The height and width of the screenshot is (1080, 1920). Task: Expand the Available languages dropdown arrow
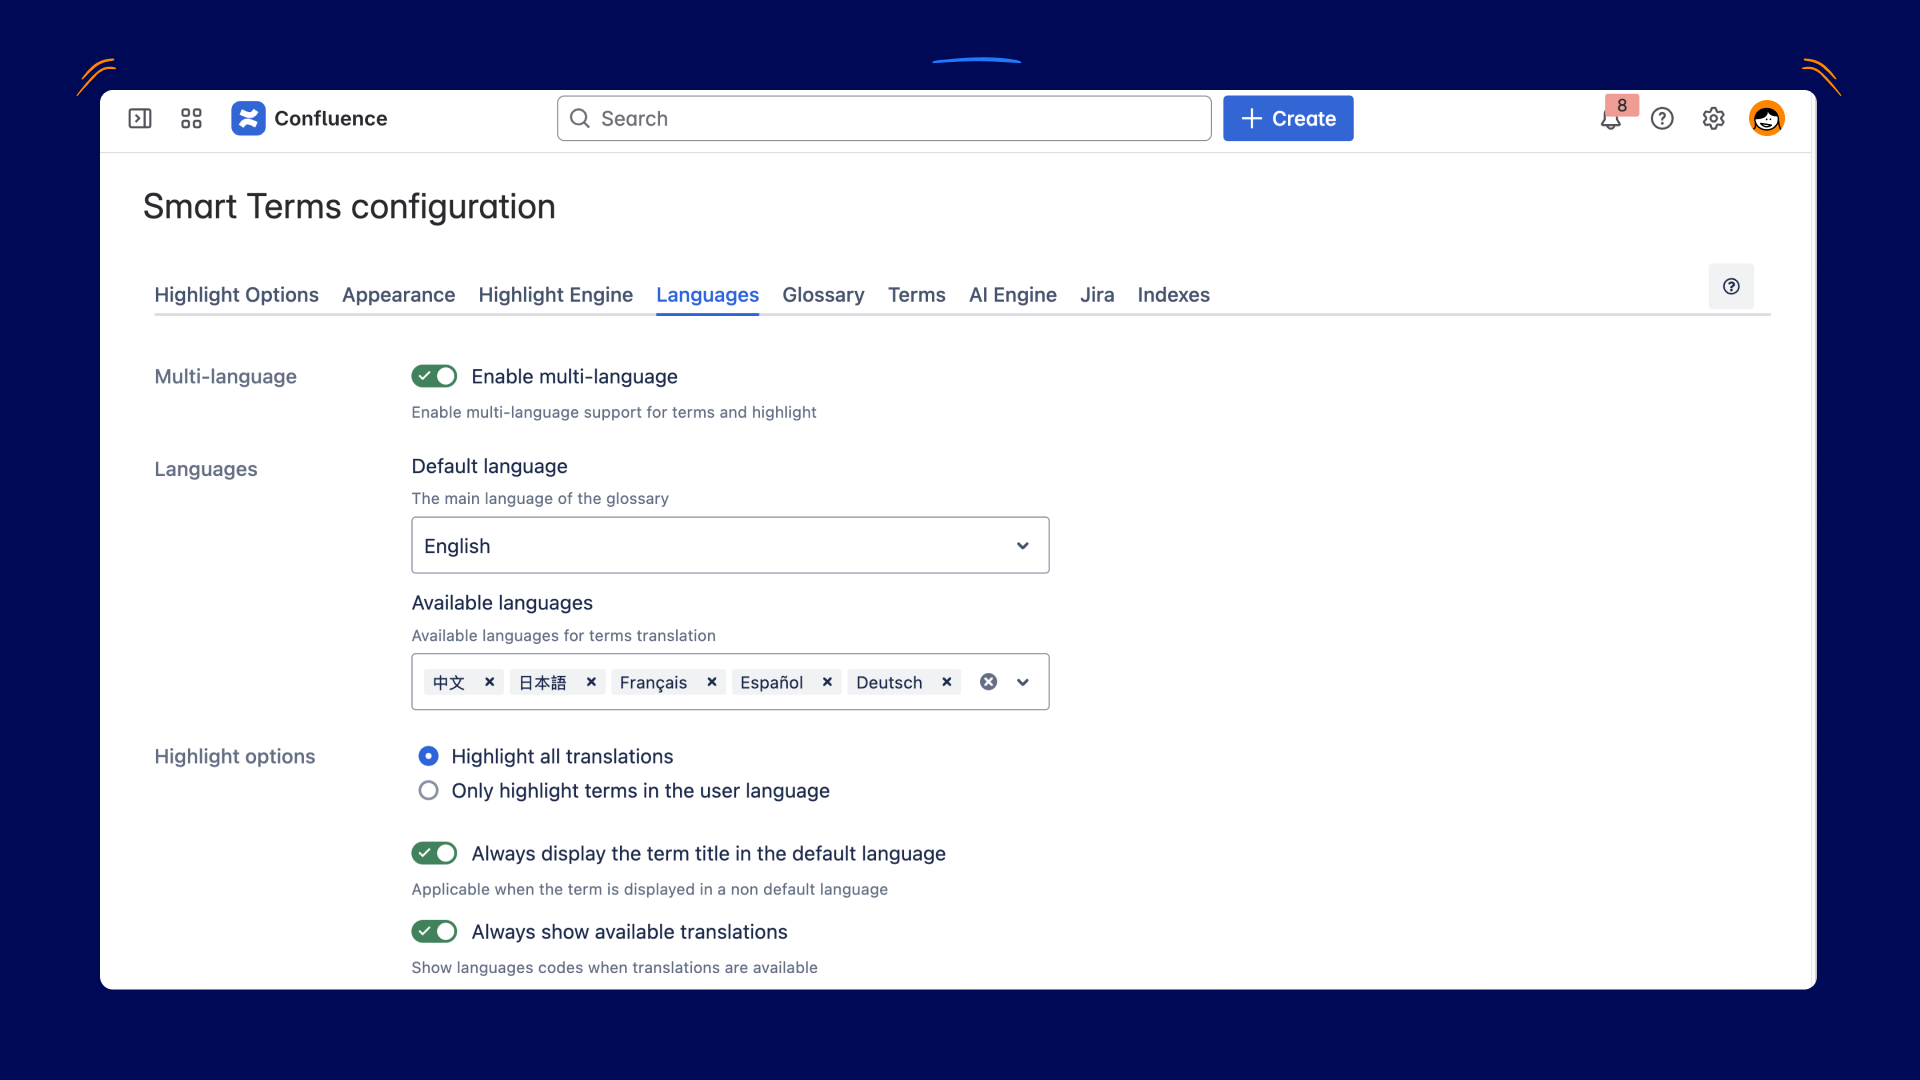pyautogui.click(x=1023, y=682)
